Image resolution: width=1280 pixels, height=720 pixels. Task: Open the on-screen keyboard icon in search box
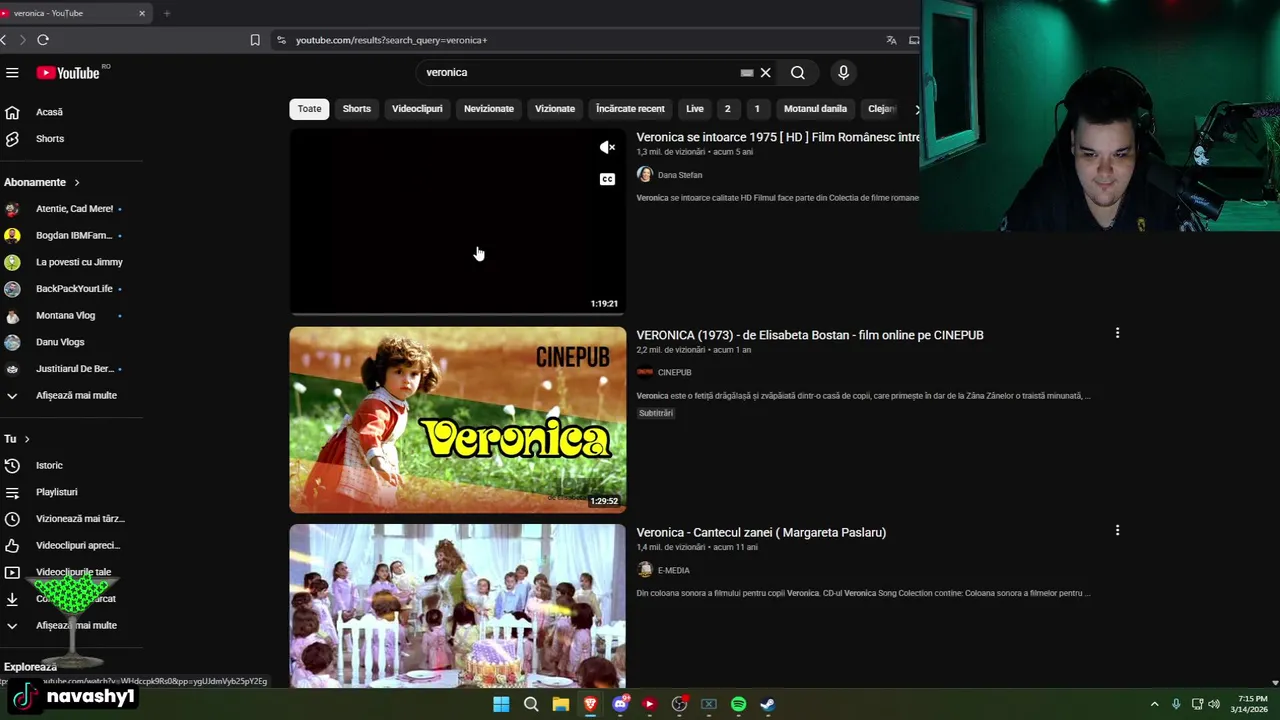(746, 73)
